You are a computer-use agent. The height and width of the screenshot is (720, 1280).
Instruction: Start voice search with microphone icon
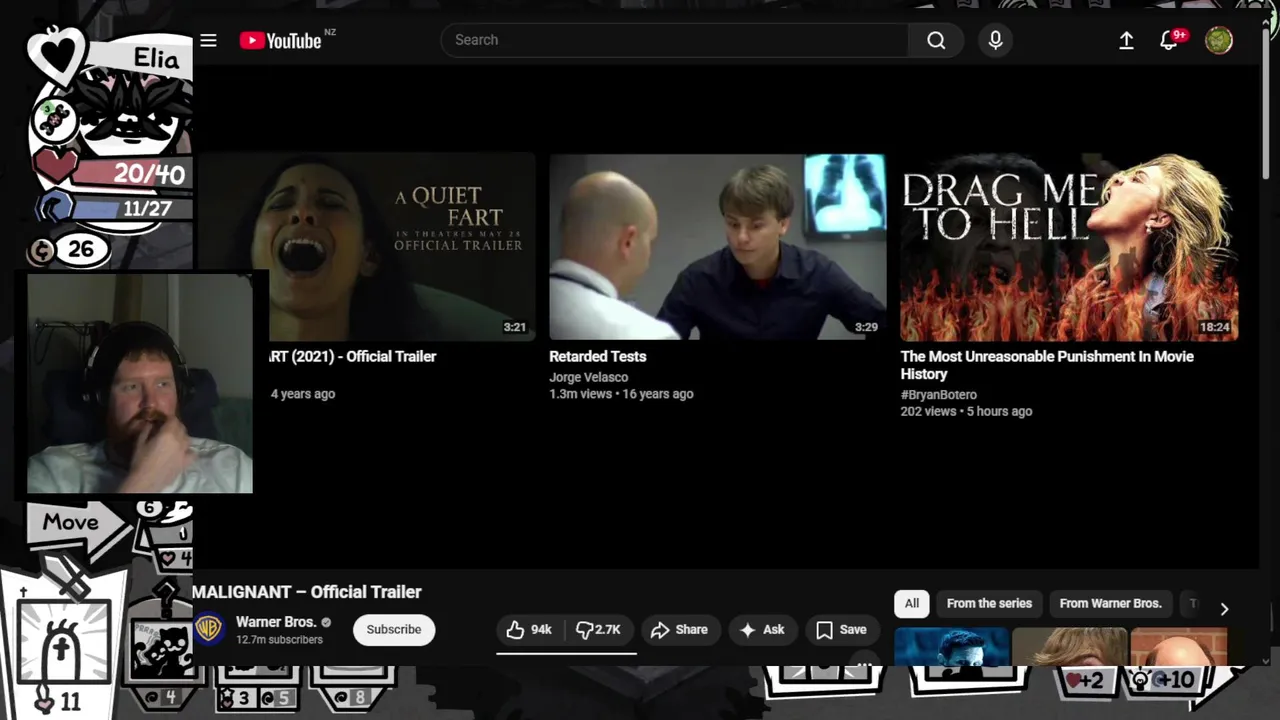995,40
